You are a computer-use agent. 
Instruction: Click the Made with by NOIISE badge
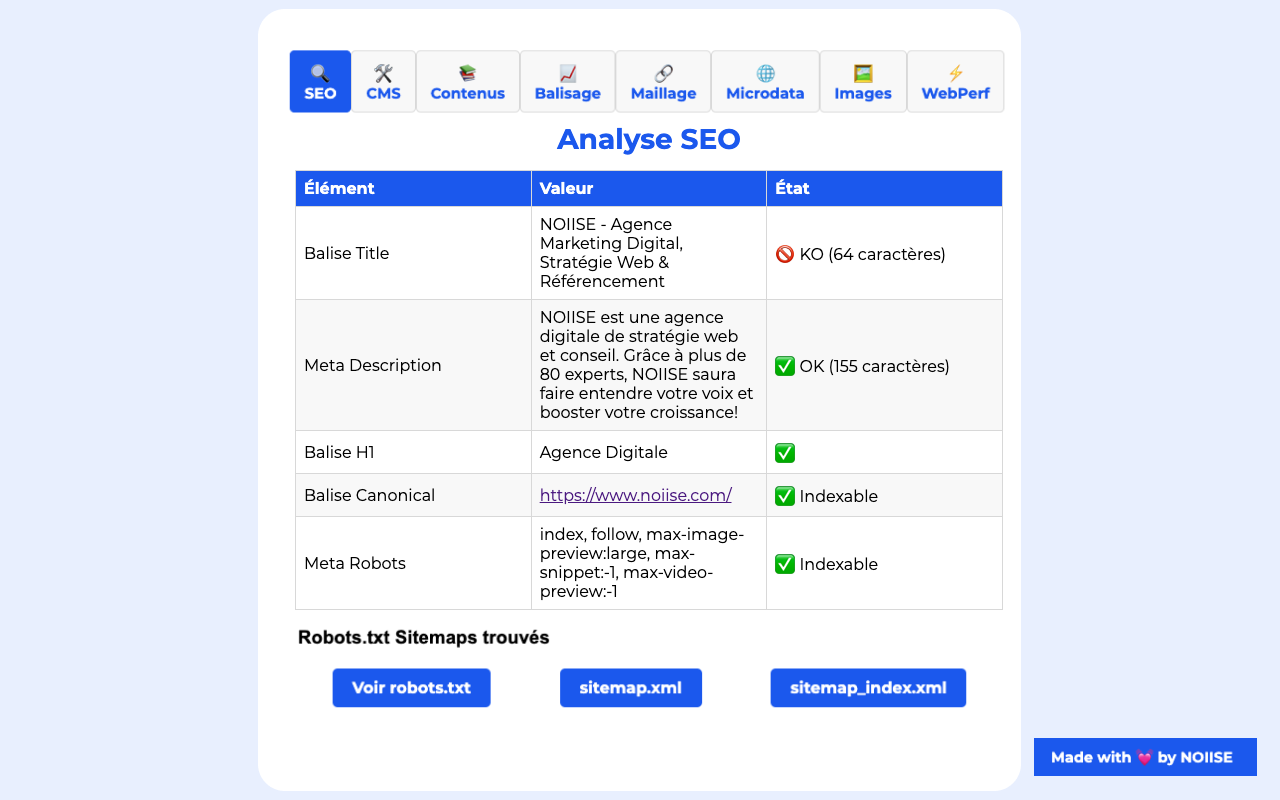pyautogui.click(x=1145, y=757)
